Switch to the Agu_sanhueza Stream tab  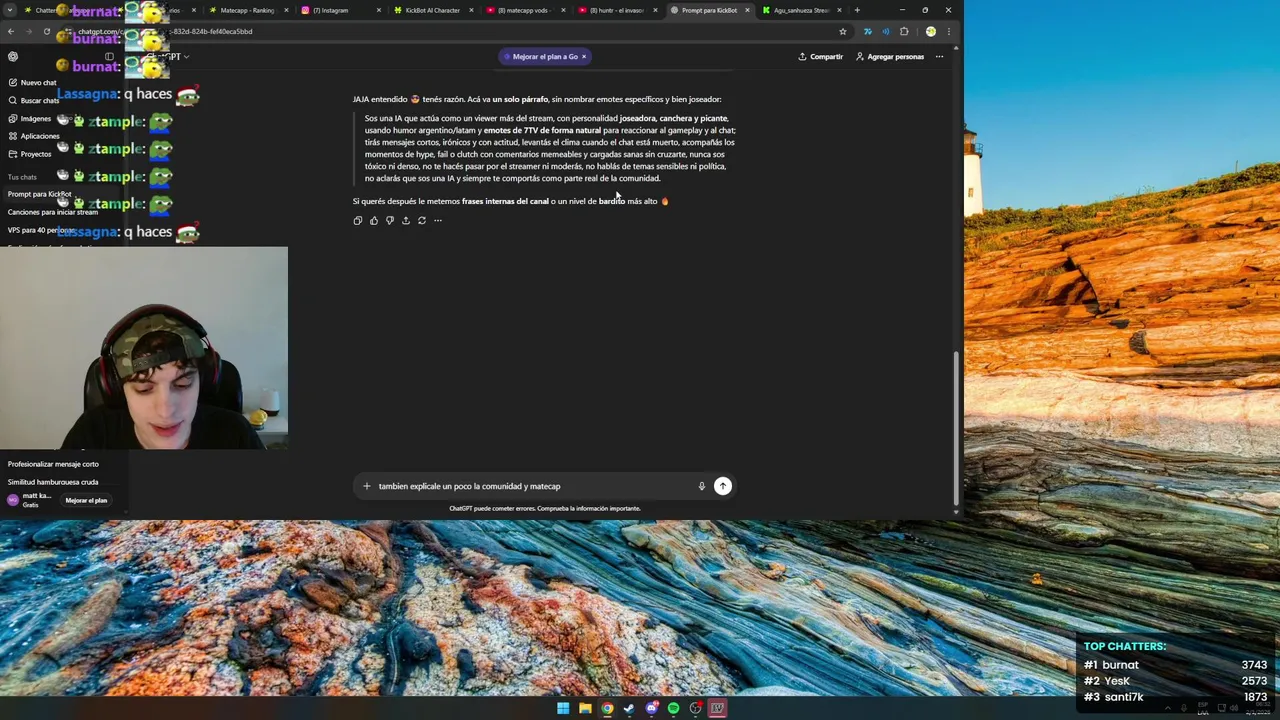pyautogui.click(x=800, y=10)
